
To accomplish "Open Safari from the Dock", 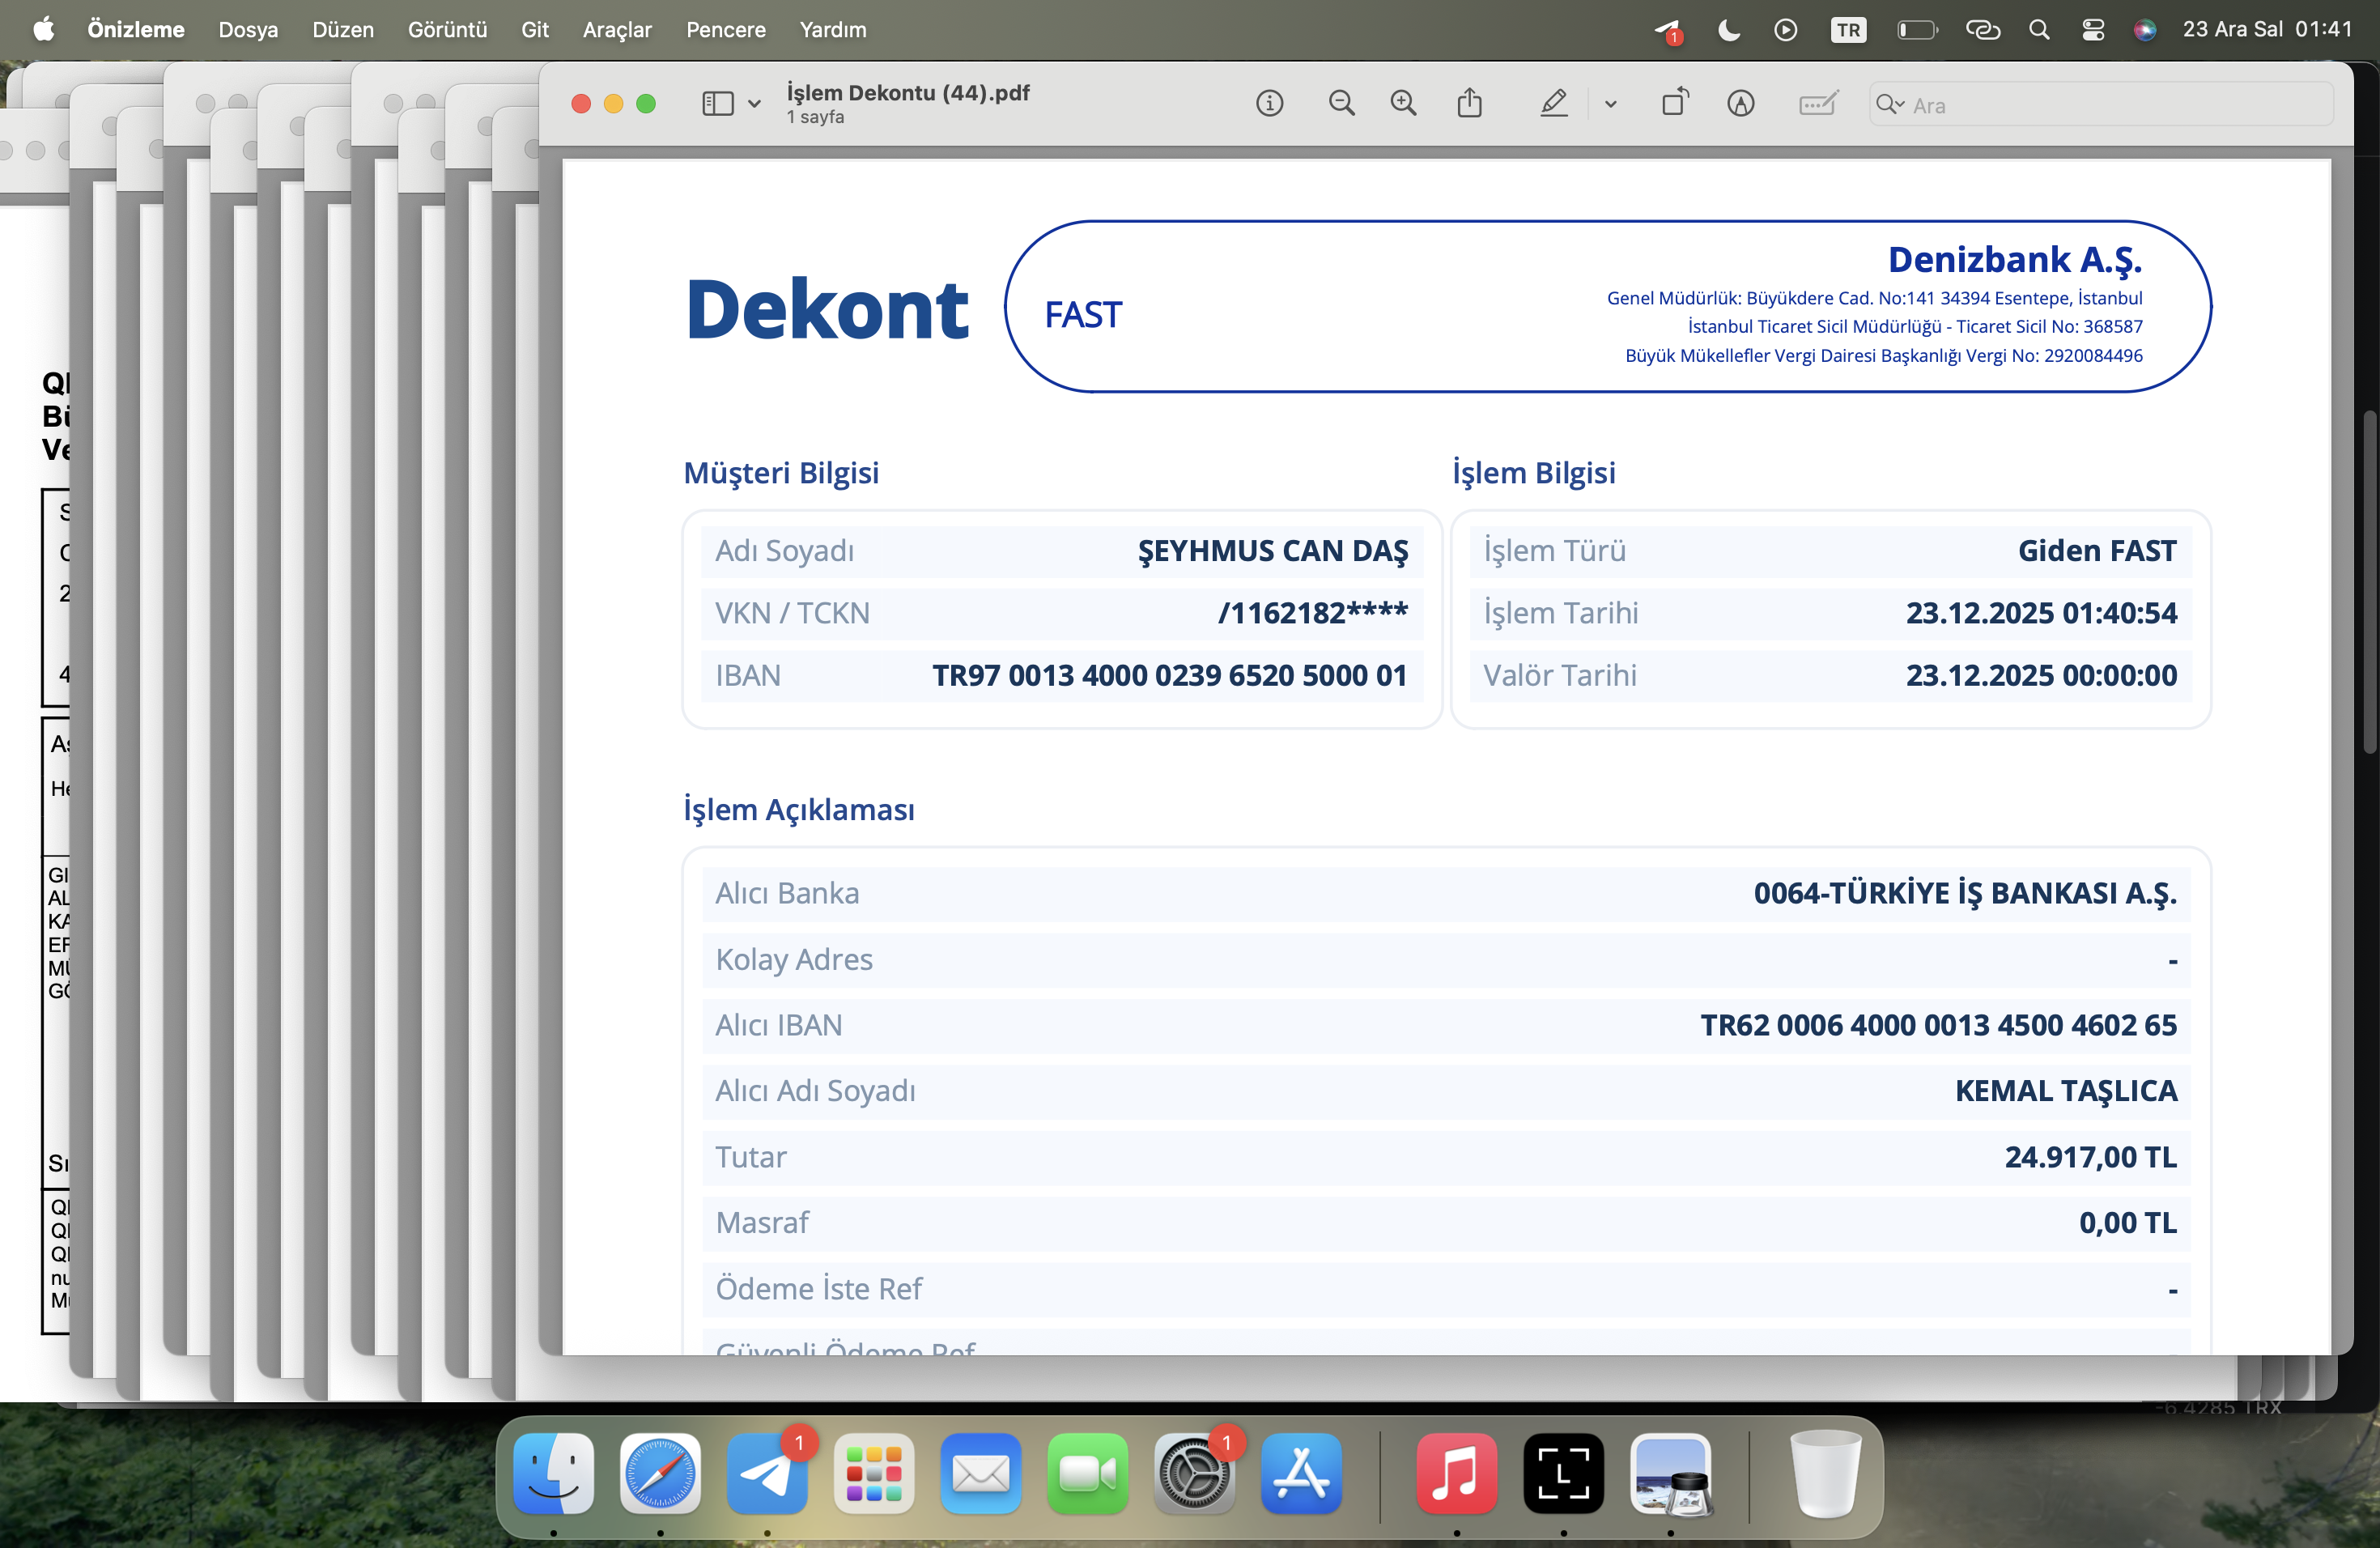I will 660,1473.
